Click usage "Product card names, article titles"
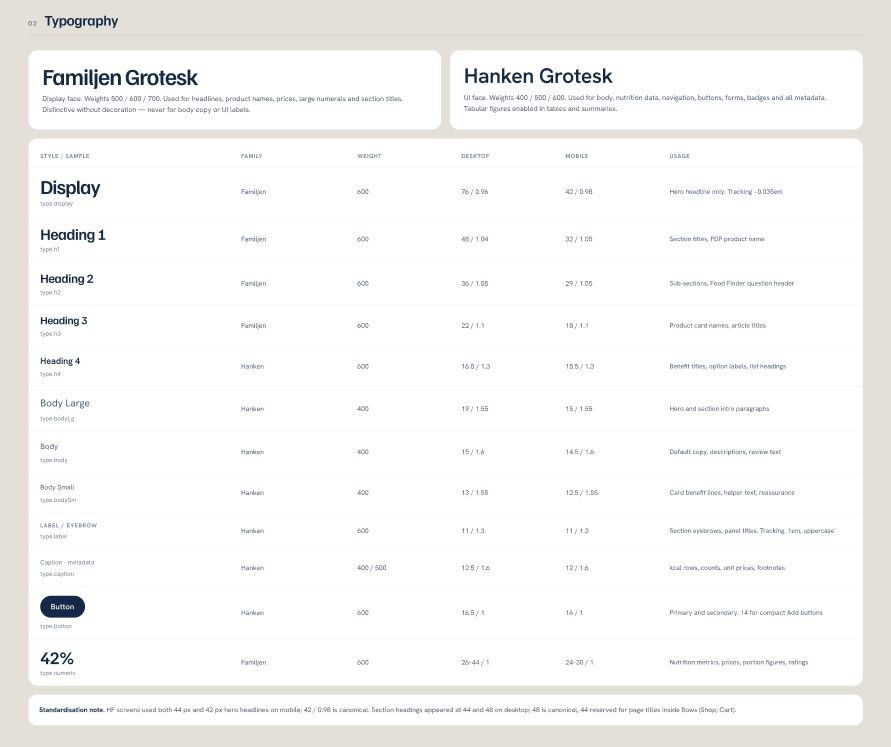Viewport: 891px width, 747px height. point(717,325)
